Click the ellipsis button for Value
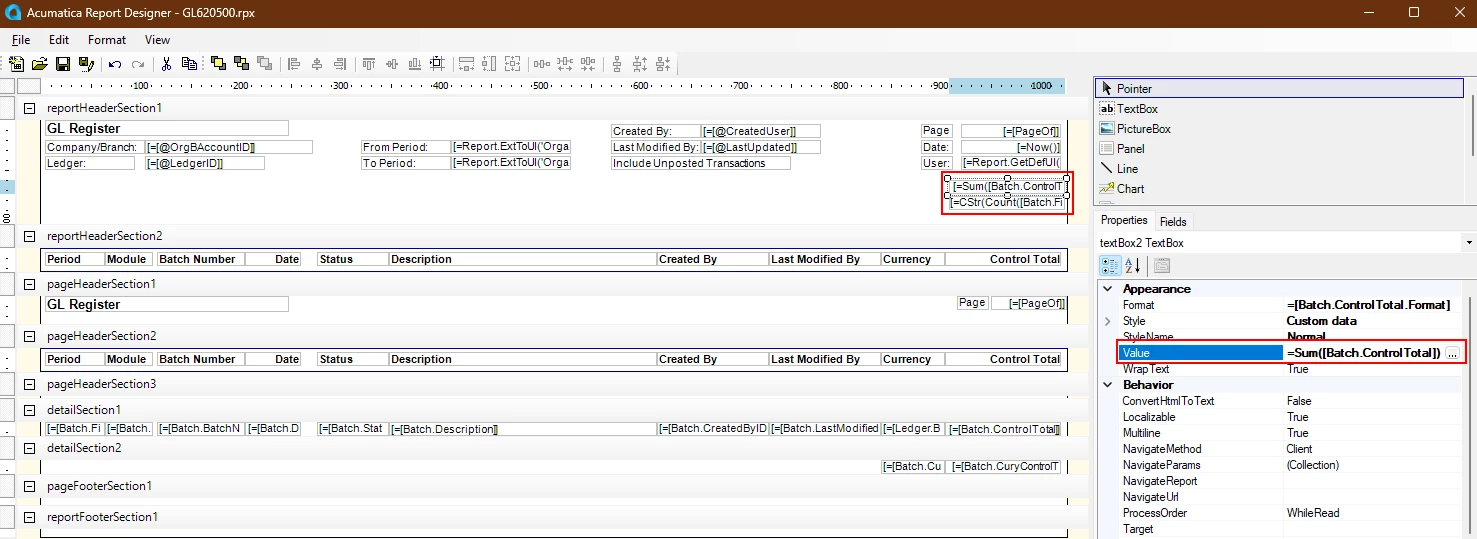 click(1453, 353)
